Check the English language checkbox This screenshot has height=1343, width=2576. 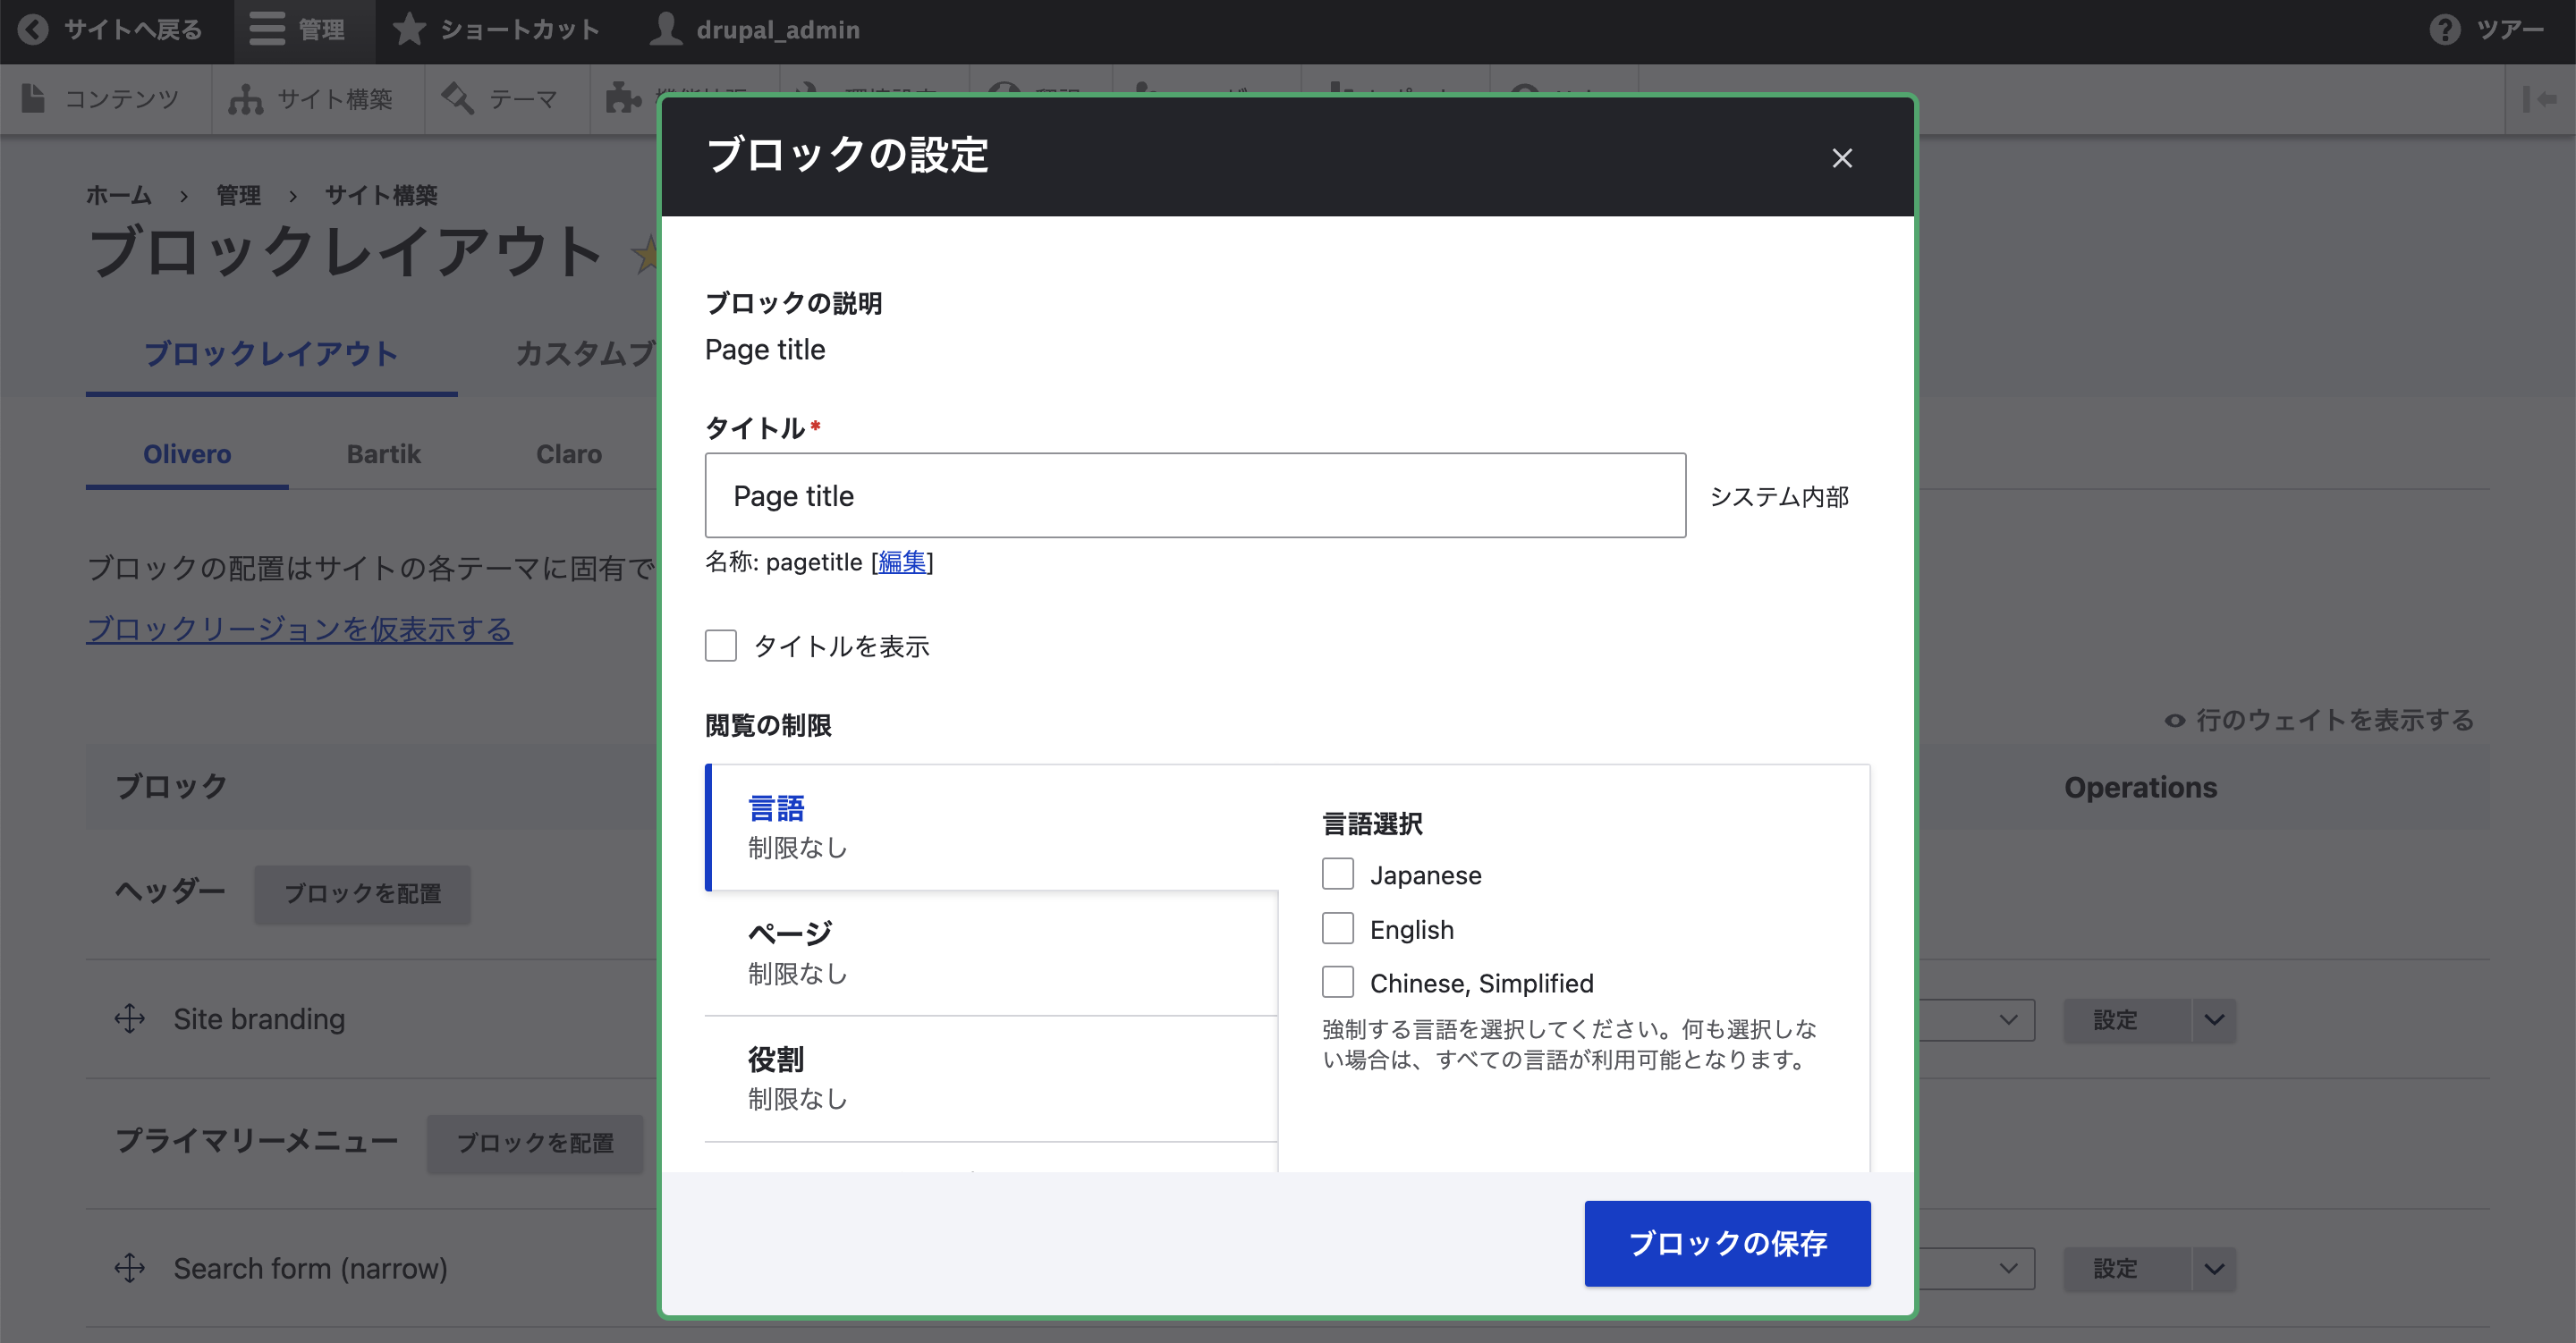[1337, 928]
